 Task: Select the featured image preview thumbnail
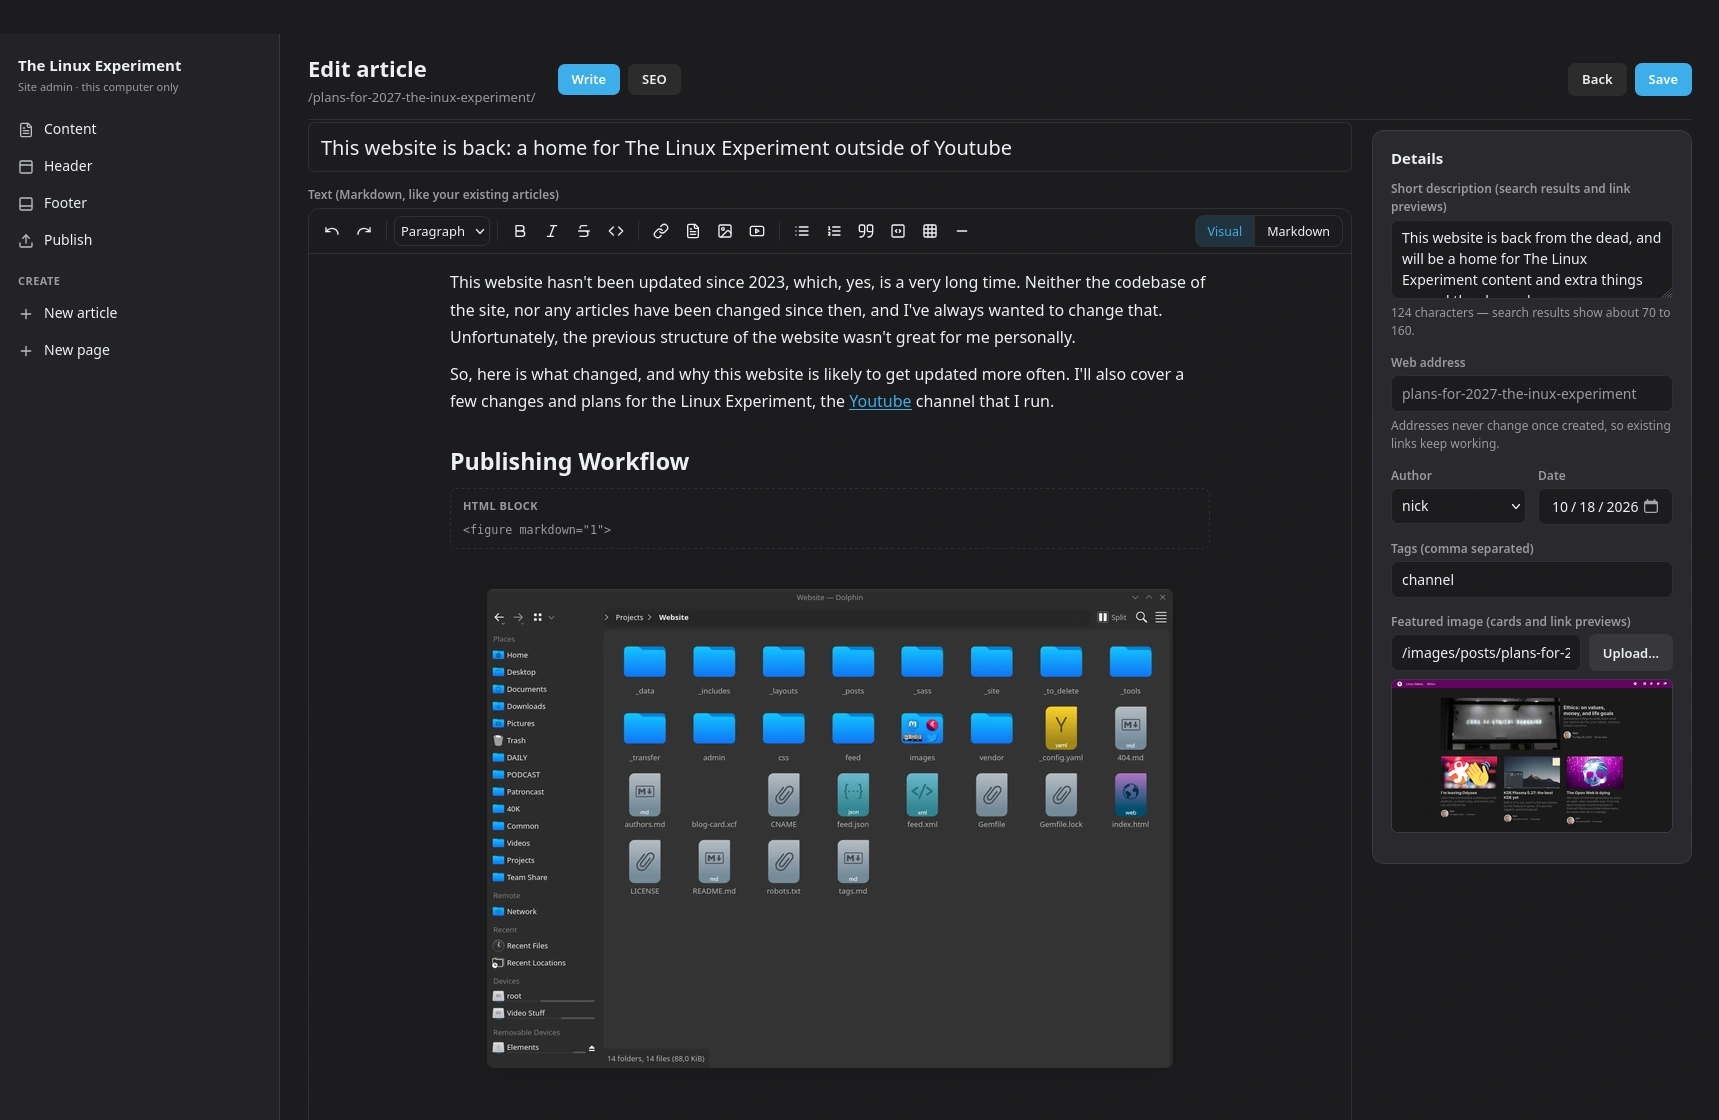(x=1531, y=756)
